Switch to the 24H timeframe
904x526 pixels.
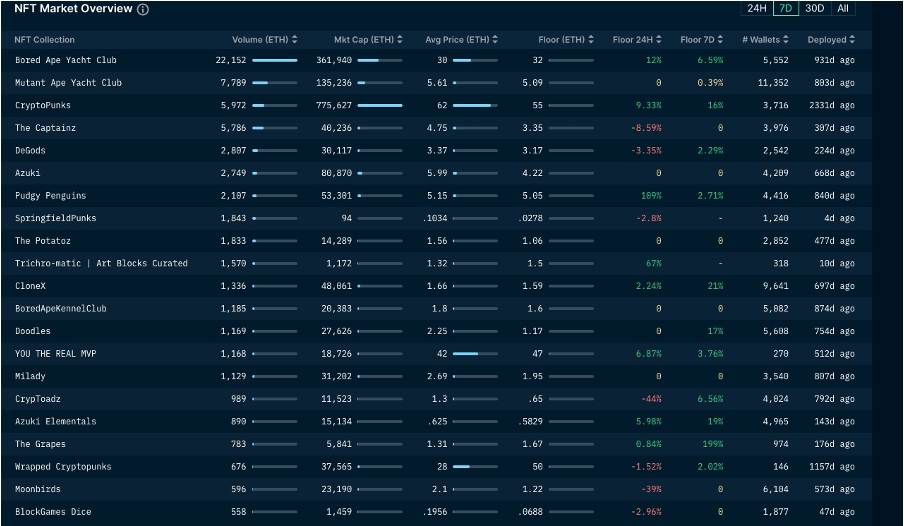pos(757,9)
